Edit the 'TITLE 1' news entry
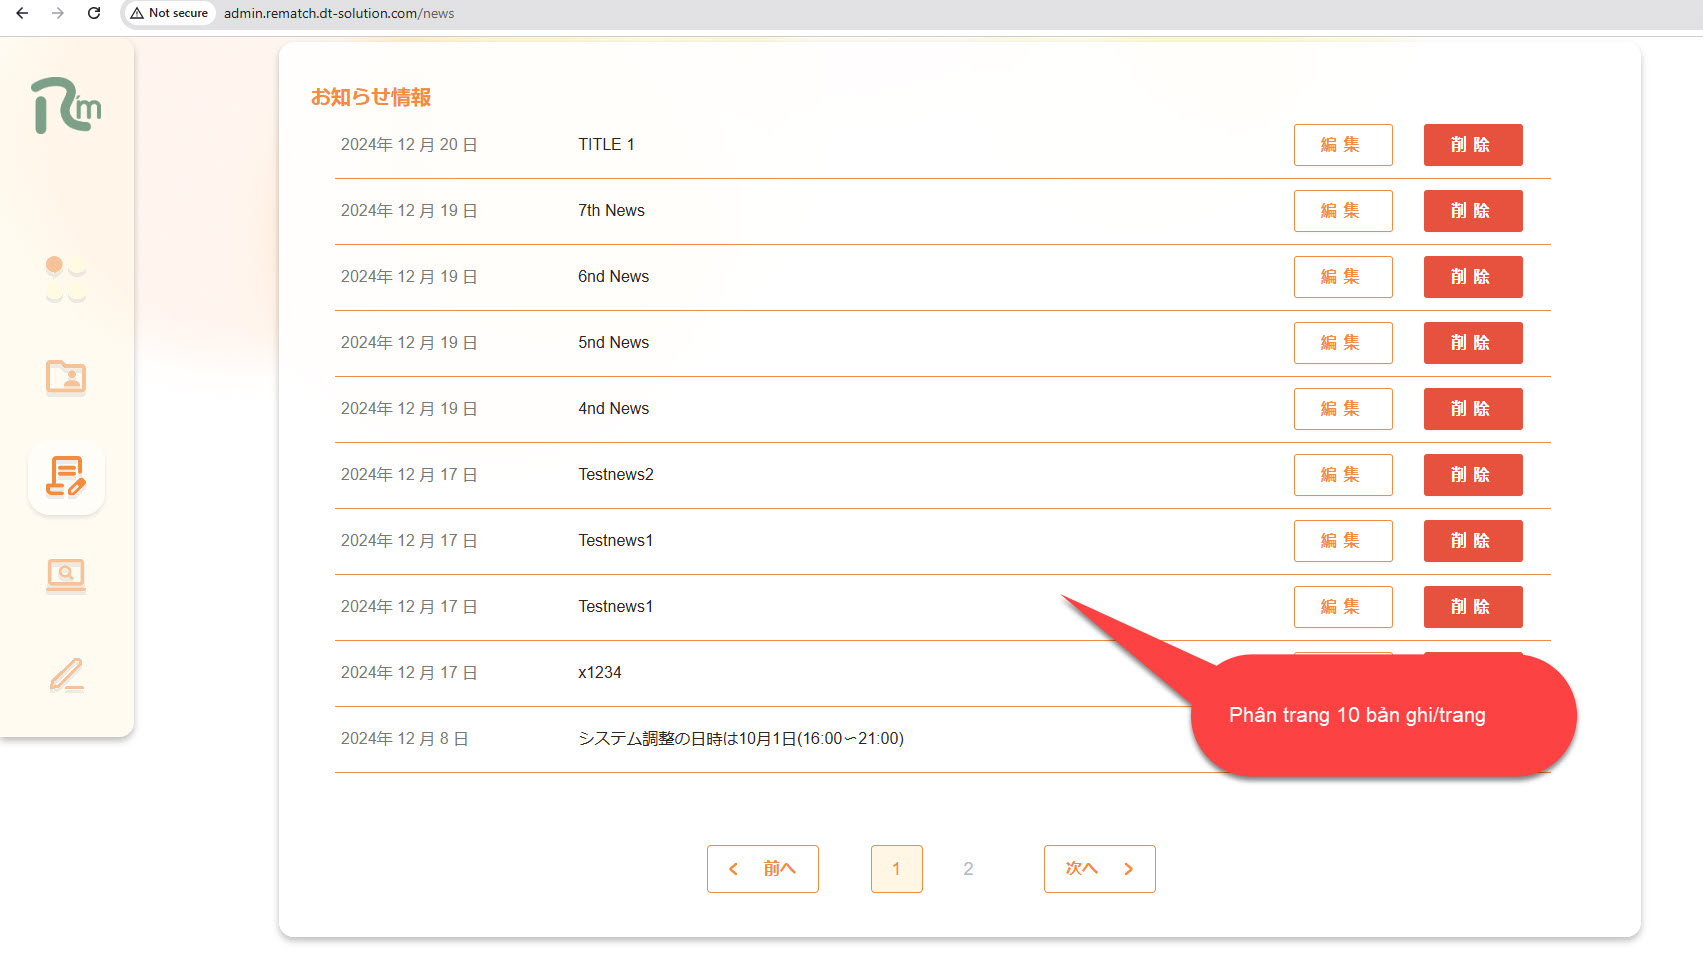 1342,145
